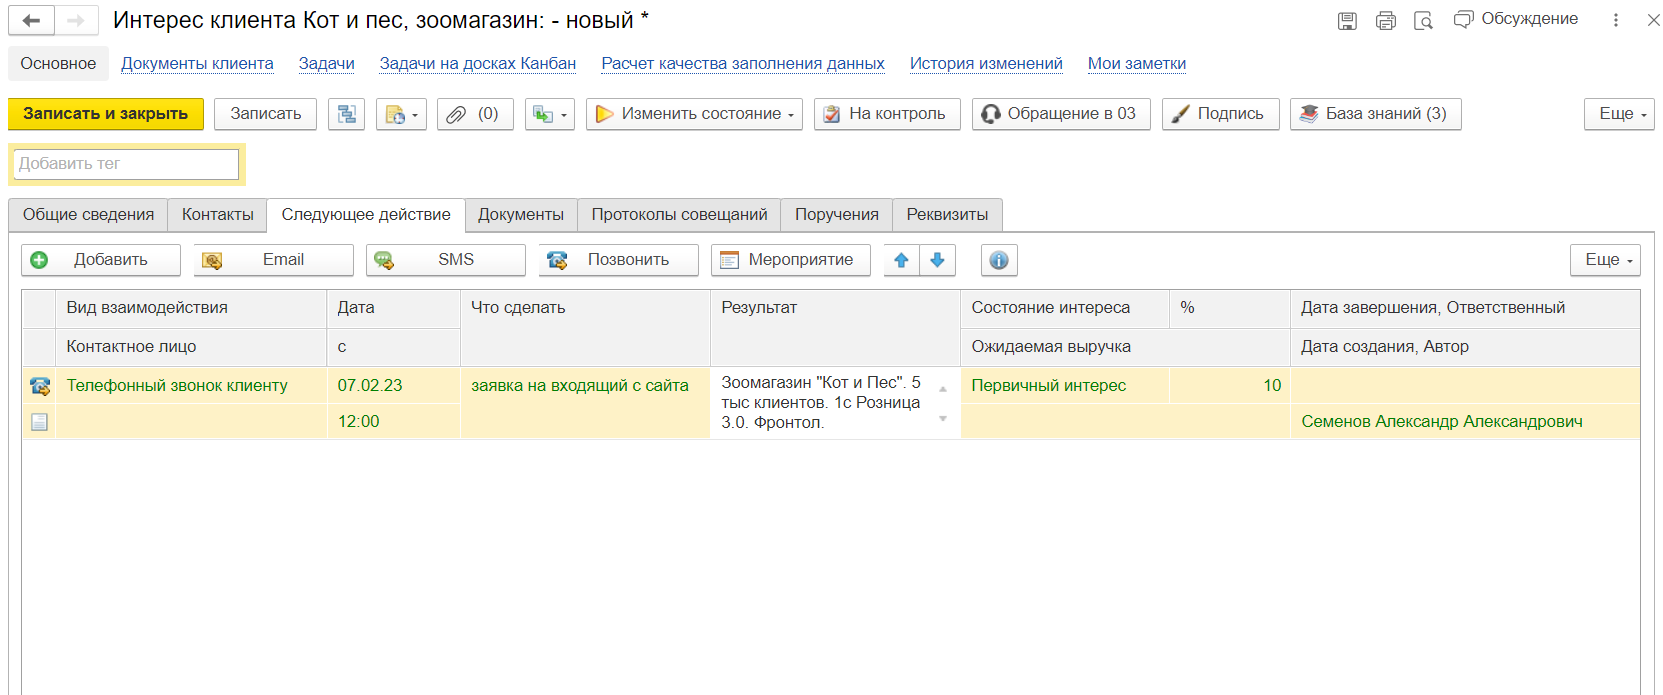
Task: Open the История изменений link
Action: 985,63
